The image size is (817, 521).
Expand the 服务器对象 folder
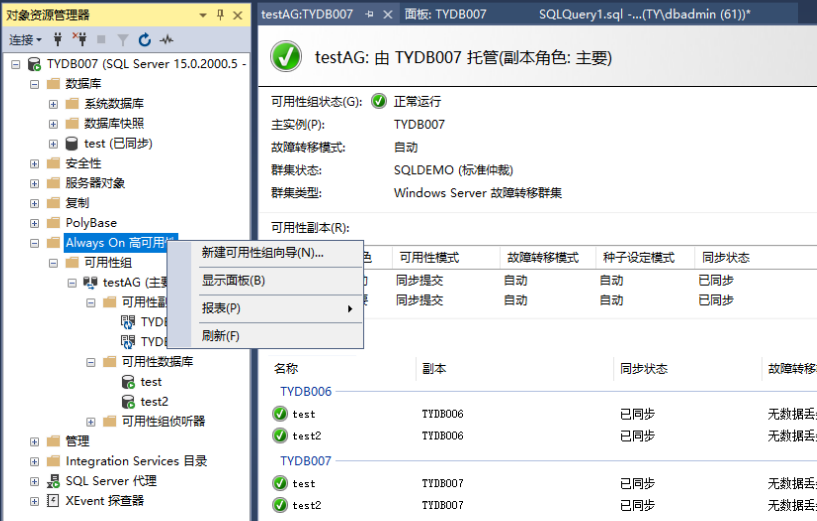tap(34, 183)
